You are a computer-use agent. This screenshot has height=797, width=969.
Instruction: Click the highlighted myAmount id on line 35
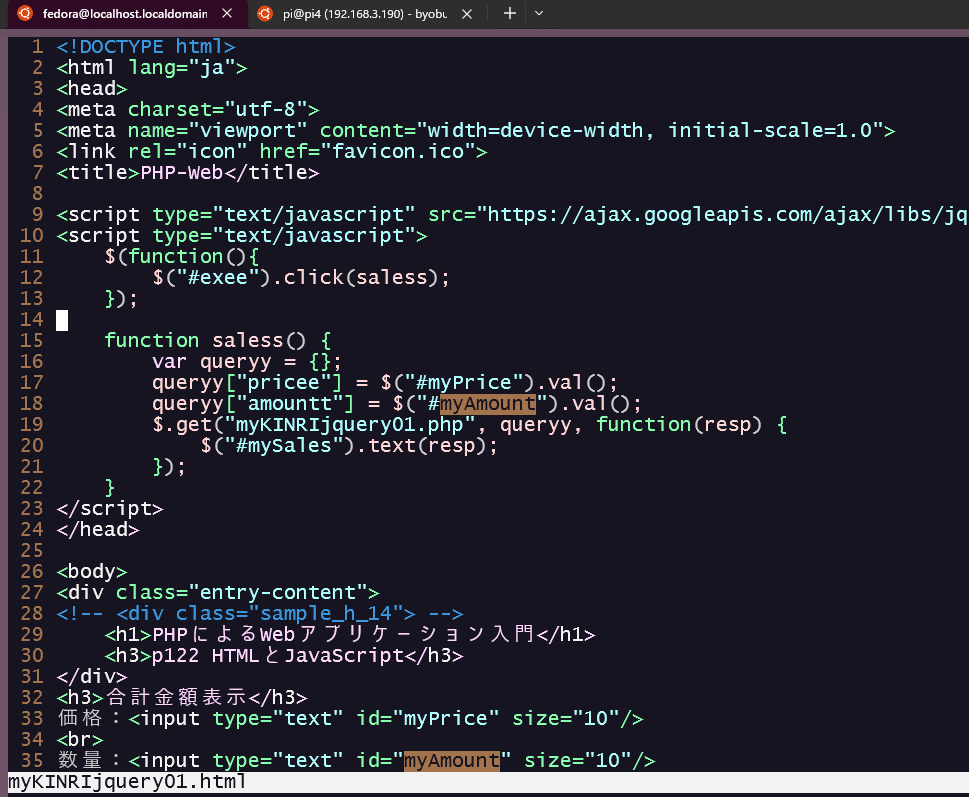451,760
